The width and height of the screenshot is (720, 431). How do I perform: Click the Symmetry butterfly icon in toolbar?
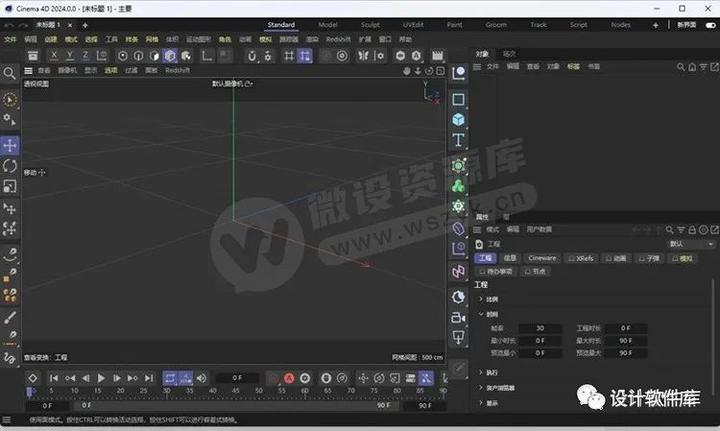[363, 56]
